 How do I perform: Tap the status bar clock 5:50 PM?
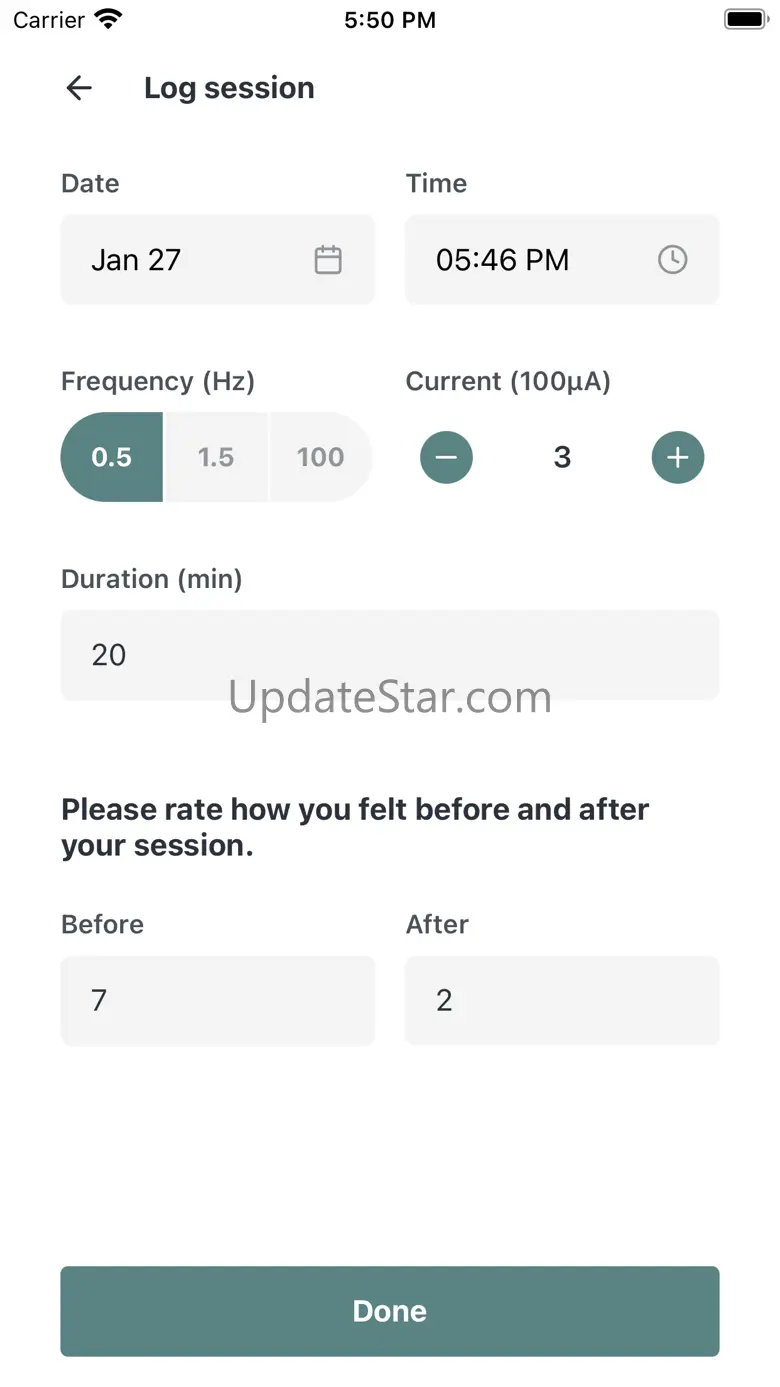coord(390,20)
